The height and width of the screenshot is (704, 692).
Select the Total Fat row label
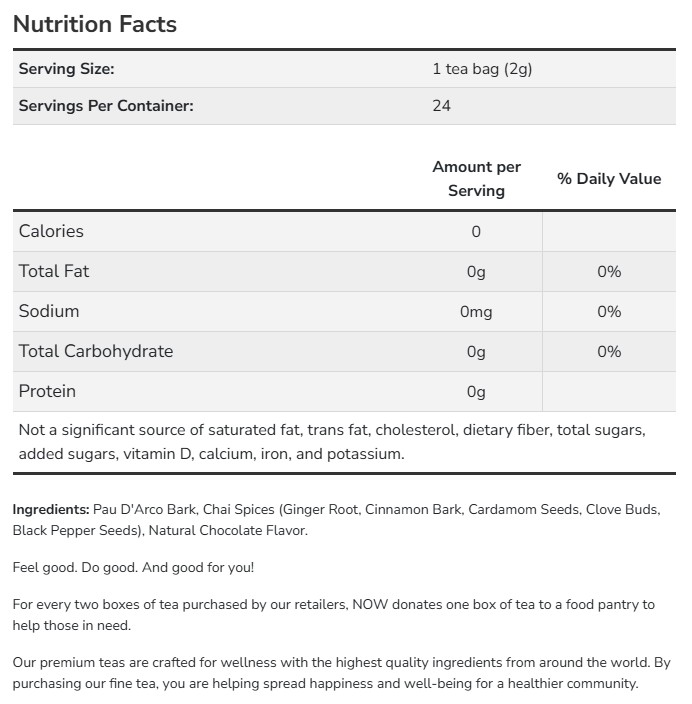54,271
